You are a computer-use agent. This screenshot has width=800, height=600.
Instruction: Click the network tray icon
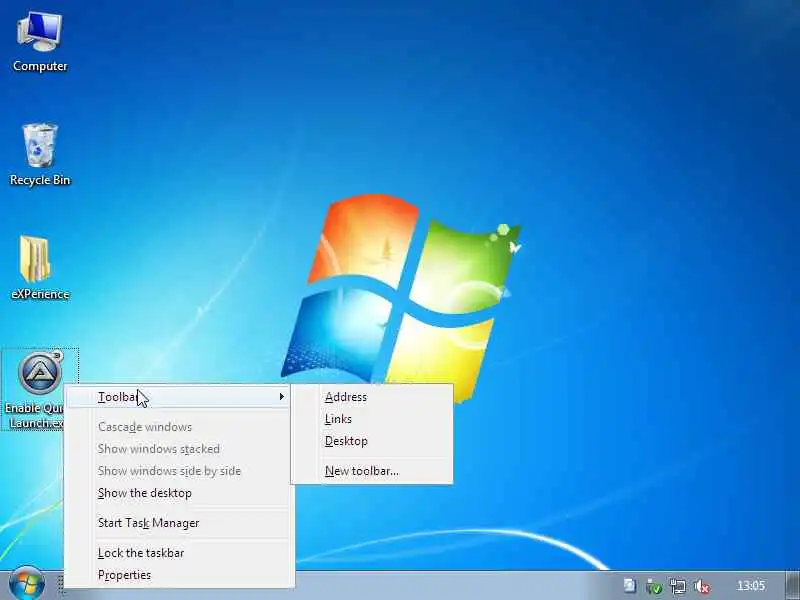click(678, 586)
